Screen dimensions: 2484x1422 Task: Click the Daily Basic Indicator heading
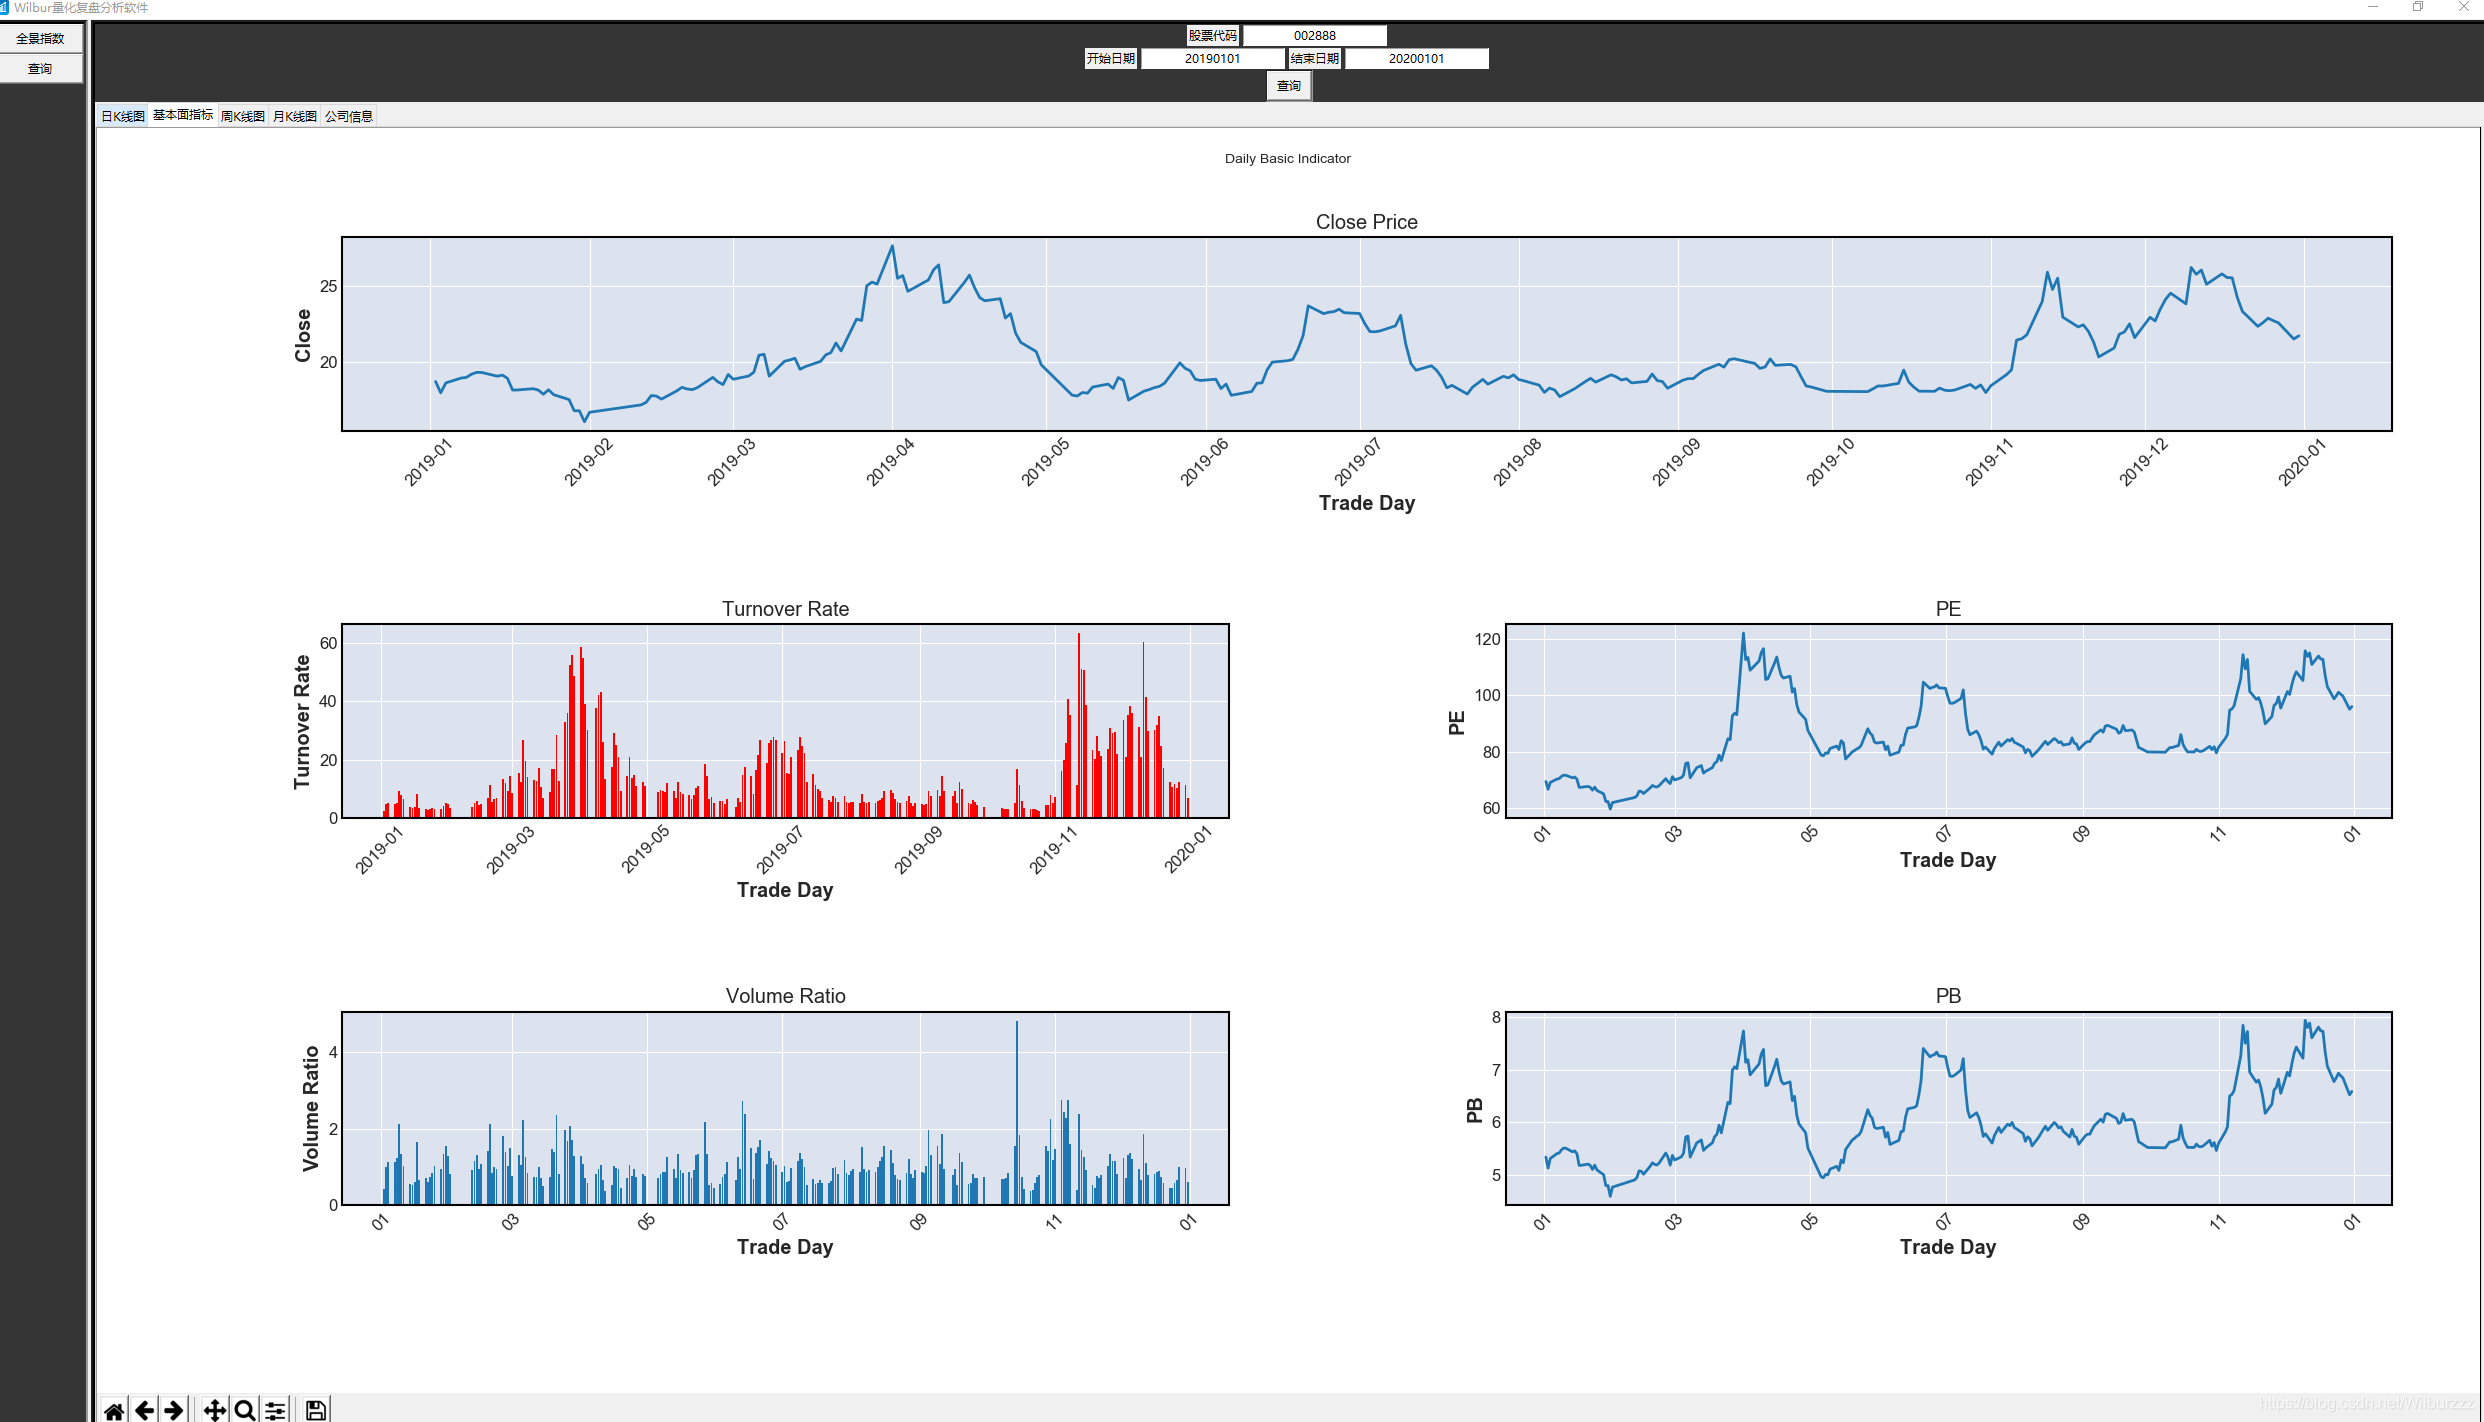click(1287, 158)
